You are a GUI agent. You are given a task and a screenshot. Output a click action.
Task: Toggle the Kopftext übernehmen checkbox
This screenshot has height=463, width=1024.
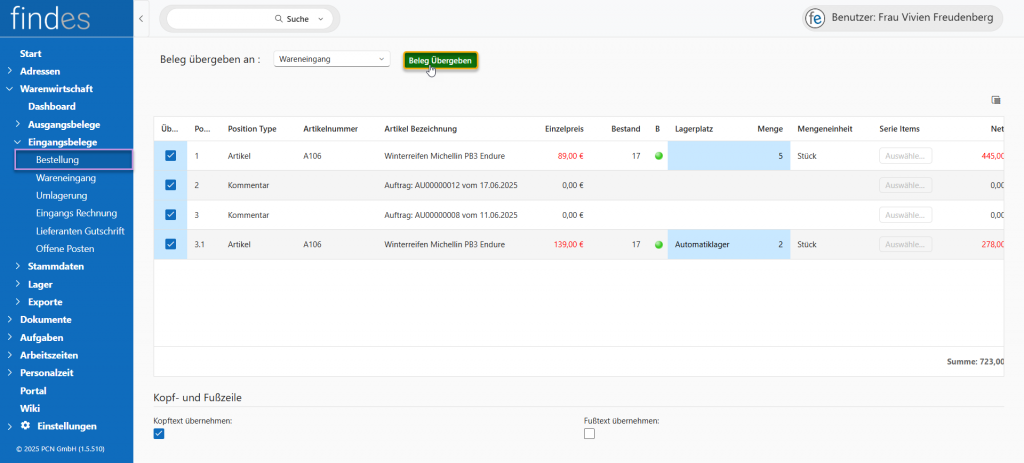pyautogui.click(x=159, y=433)
